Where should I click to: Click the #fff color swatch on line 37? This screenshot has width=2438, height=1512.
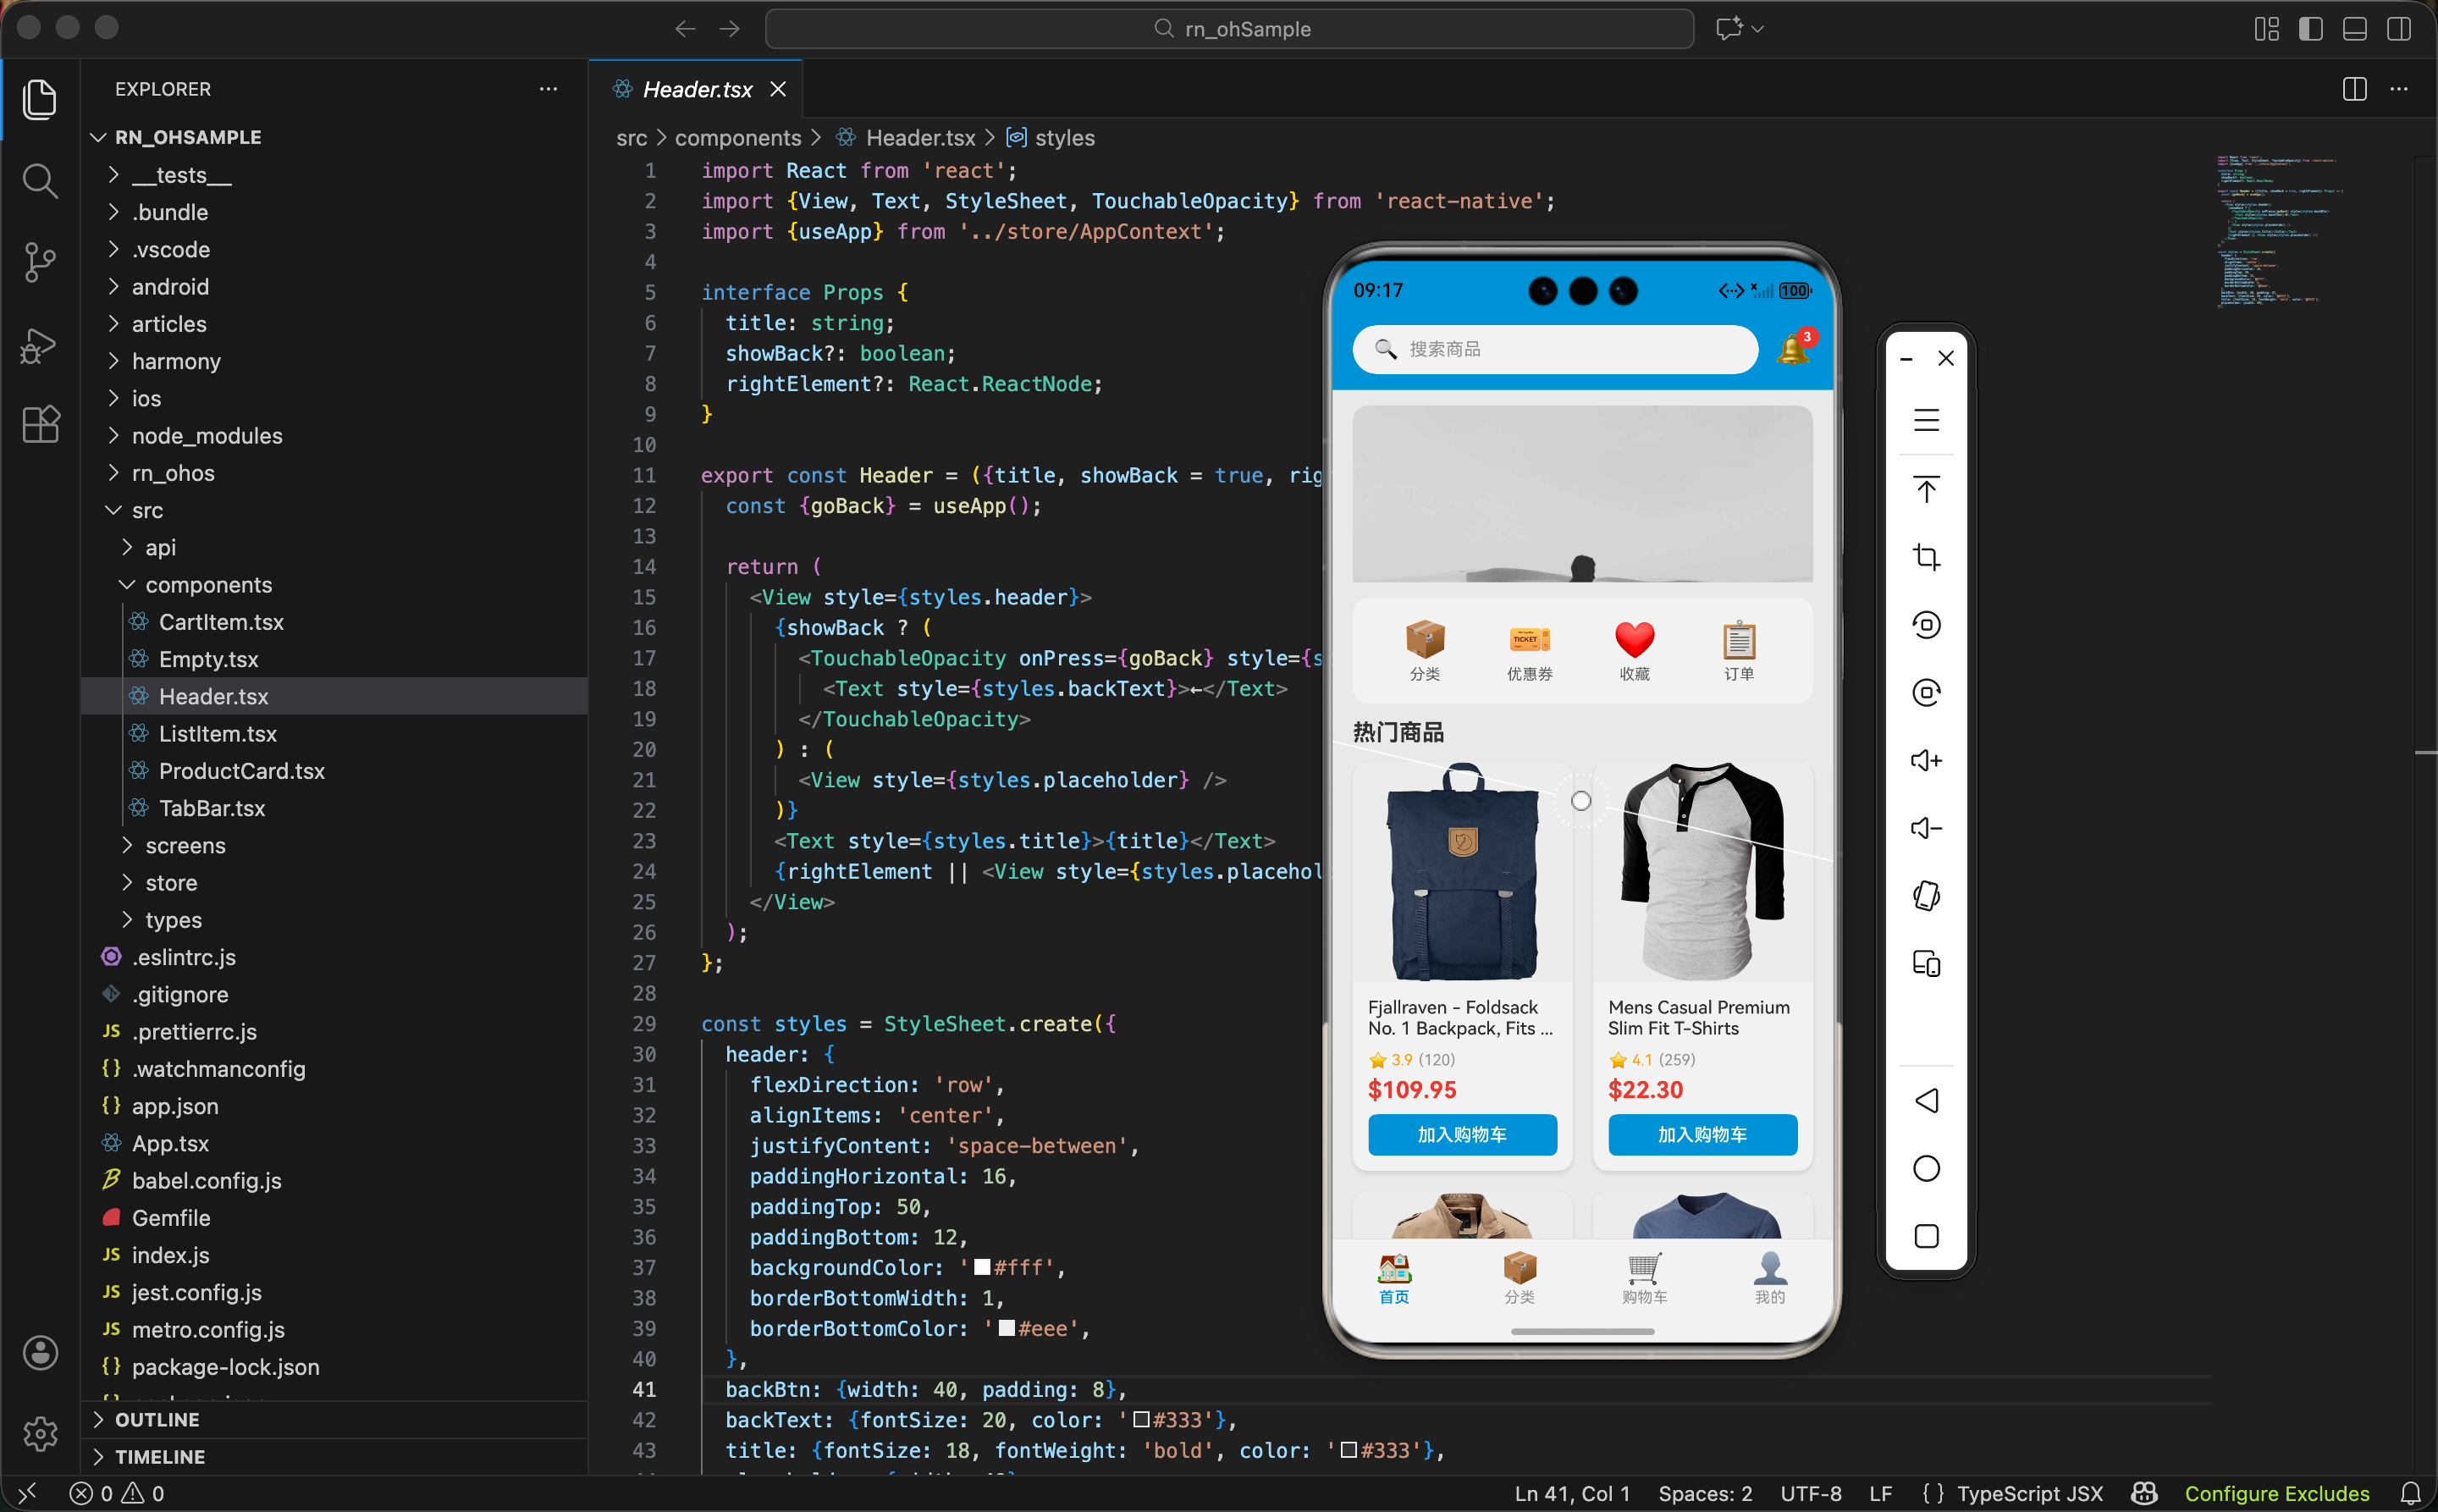click(x=982, y=1268)
